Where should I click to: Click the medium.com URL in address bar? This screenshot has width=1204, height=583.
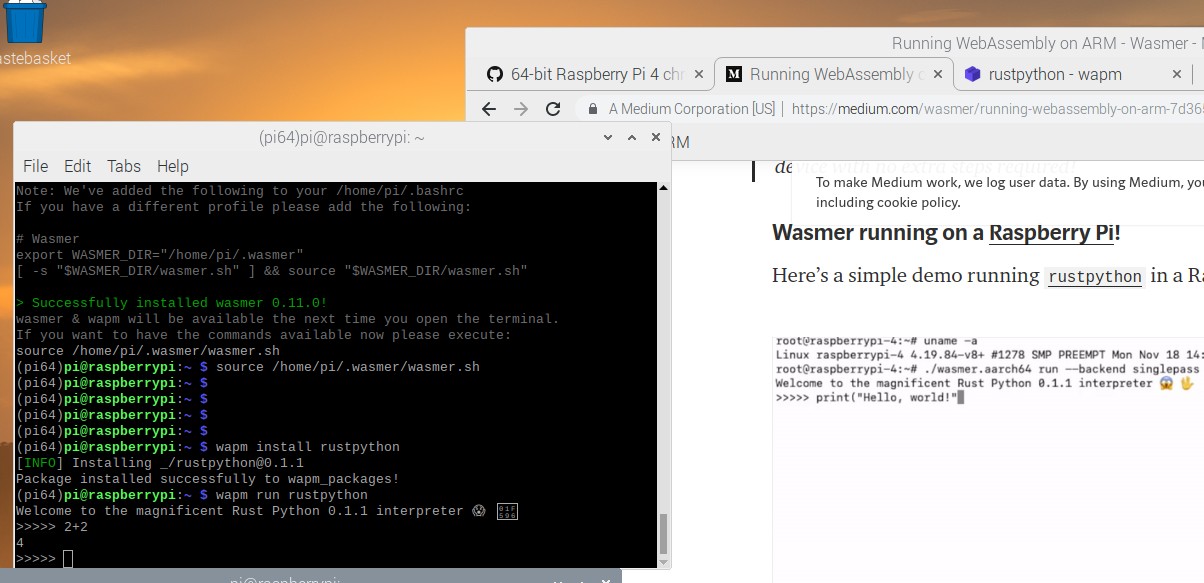click(997, 109)
